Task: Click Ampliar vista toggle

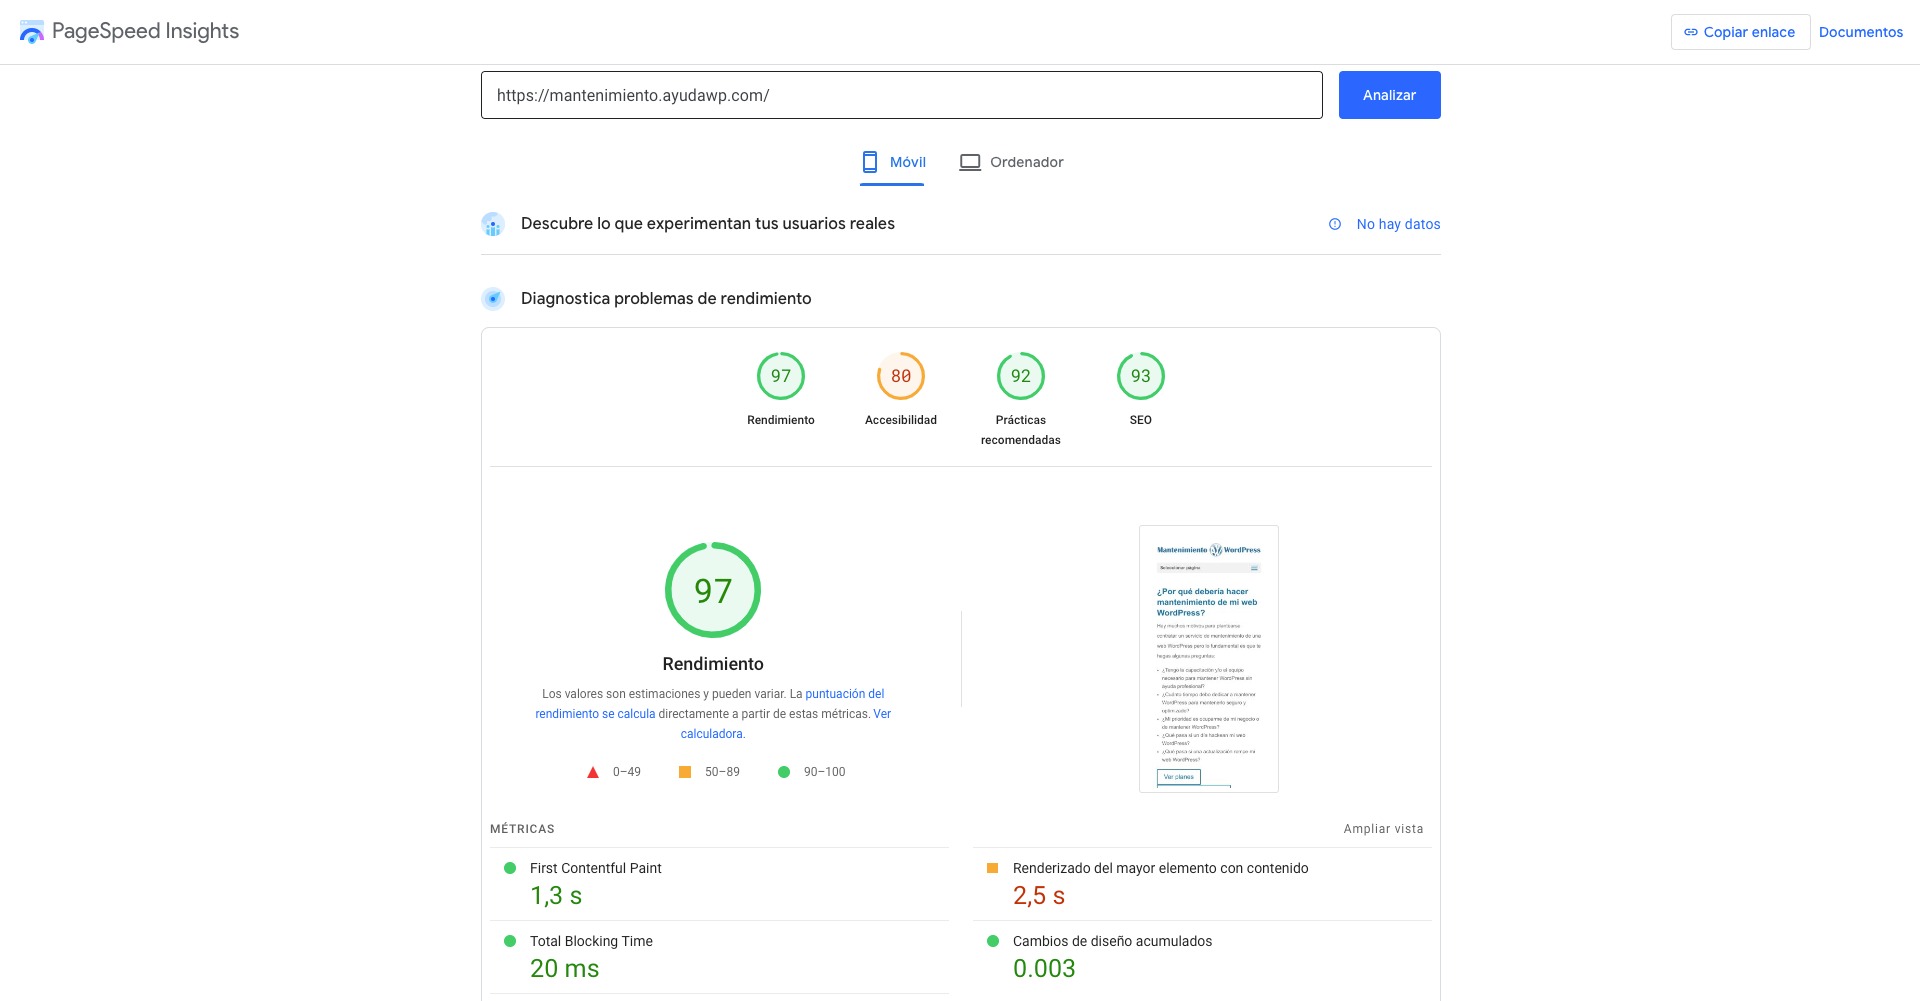Action: point(1383,829)
